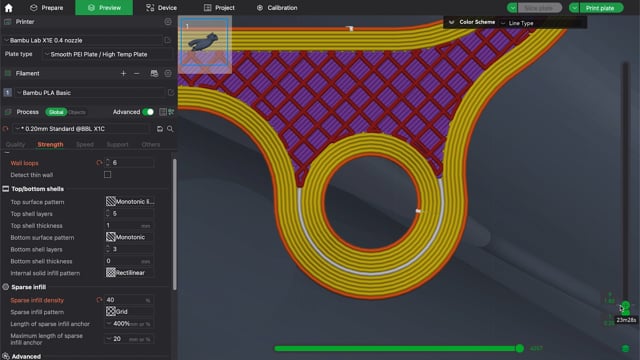Open the Others settings tab
The width and height of the screenshot is (640, 360).
151,144
